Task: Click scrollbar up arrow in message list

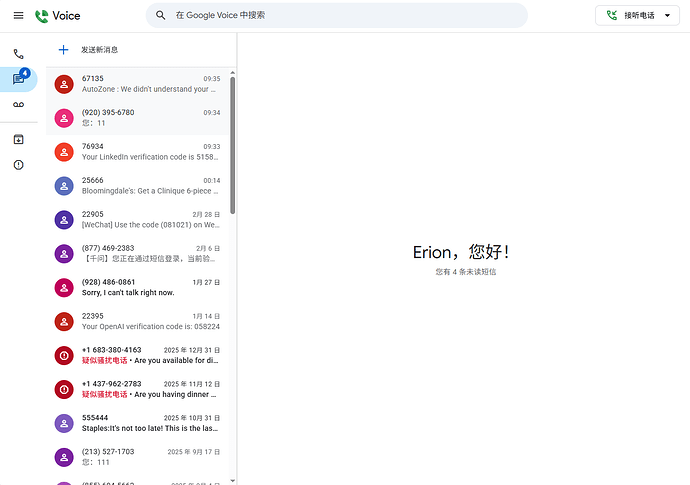Action: 232,73
